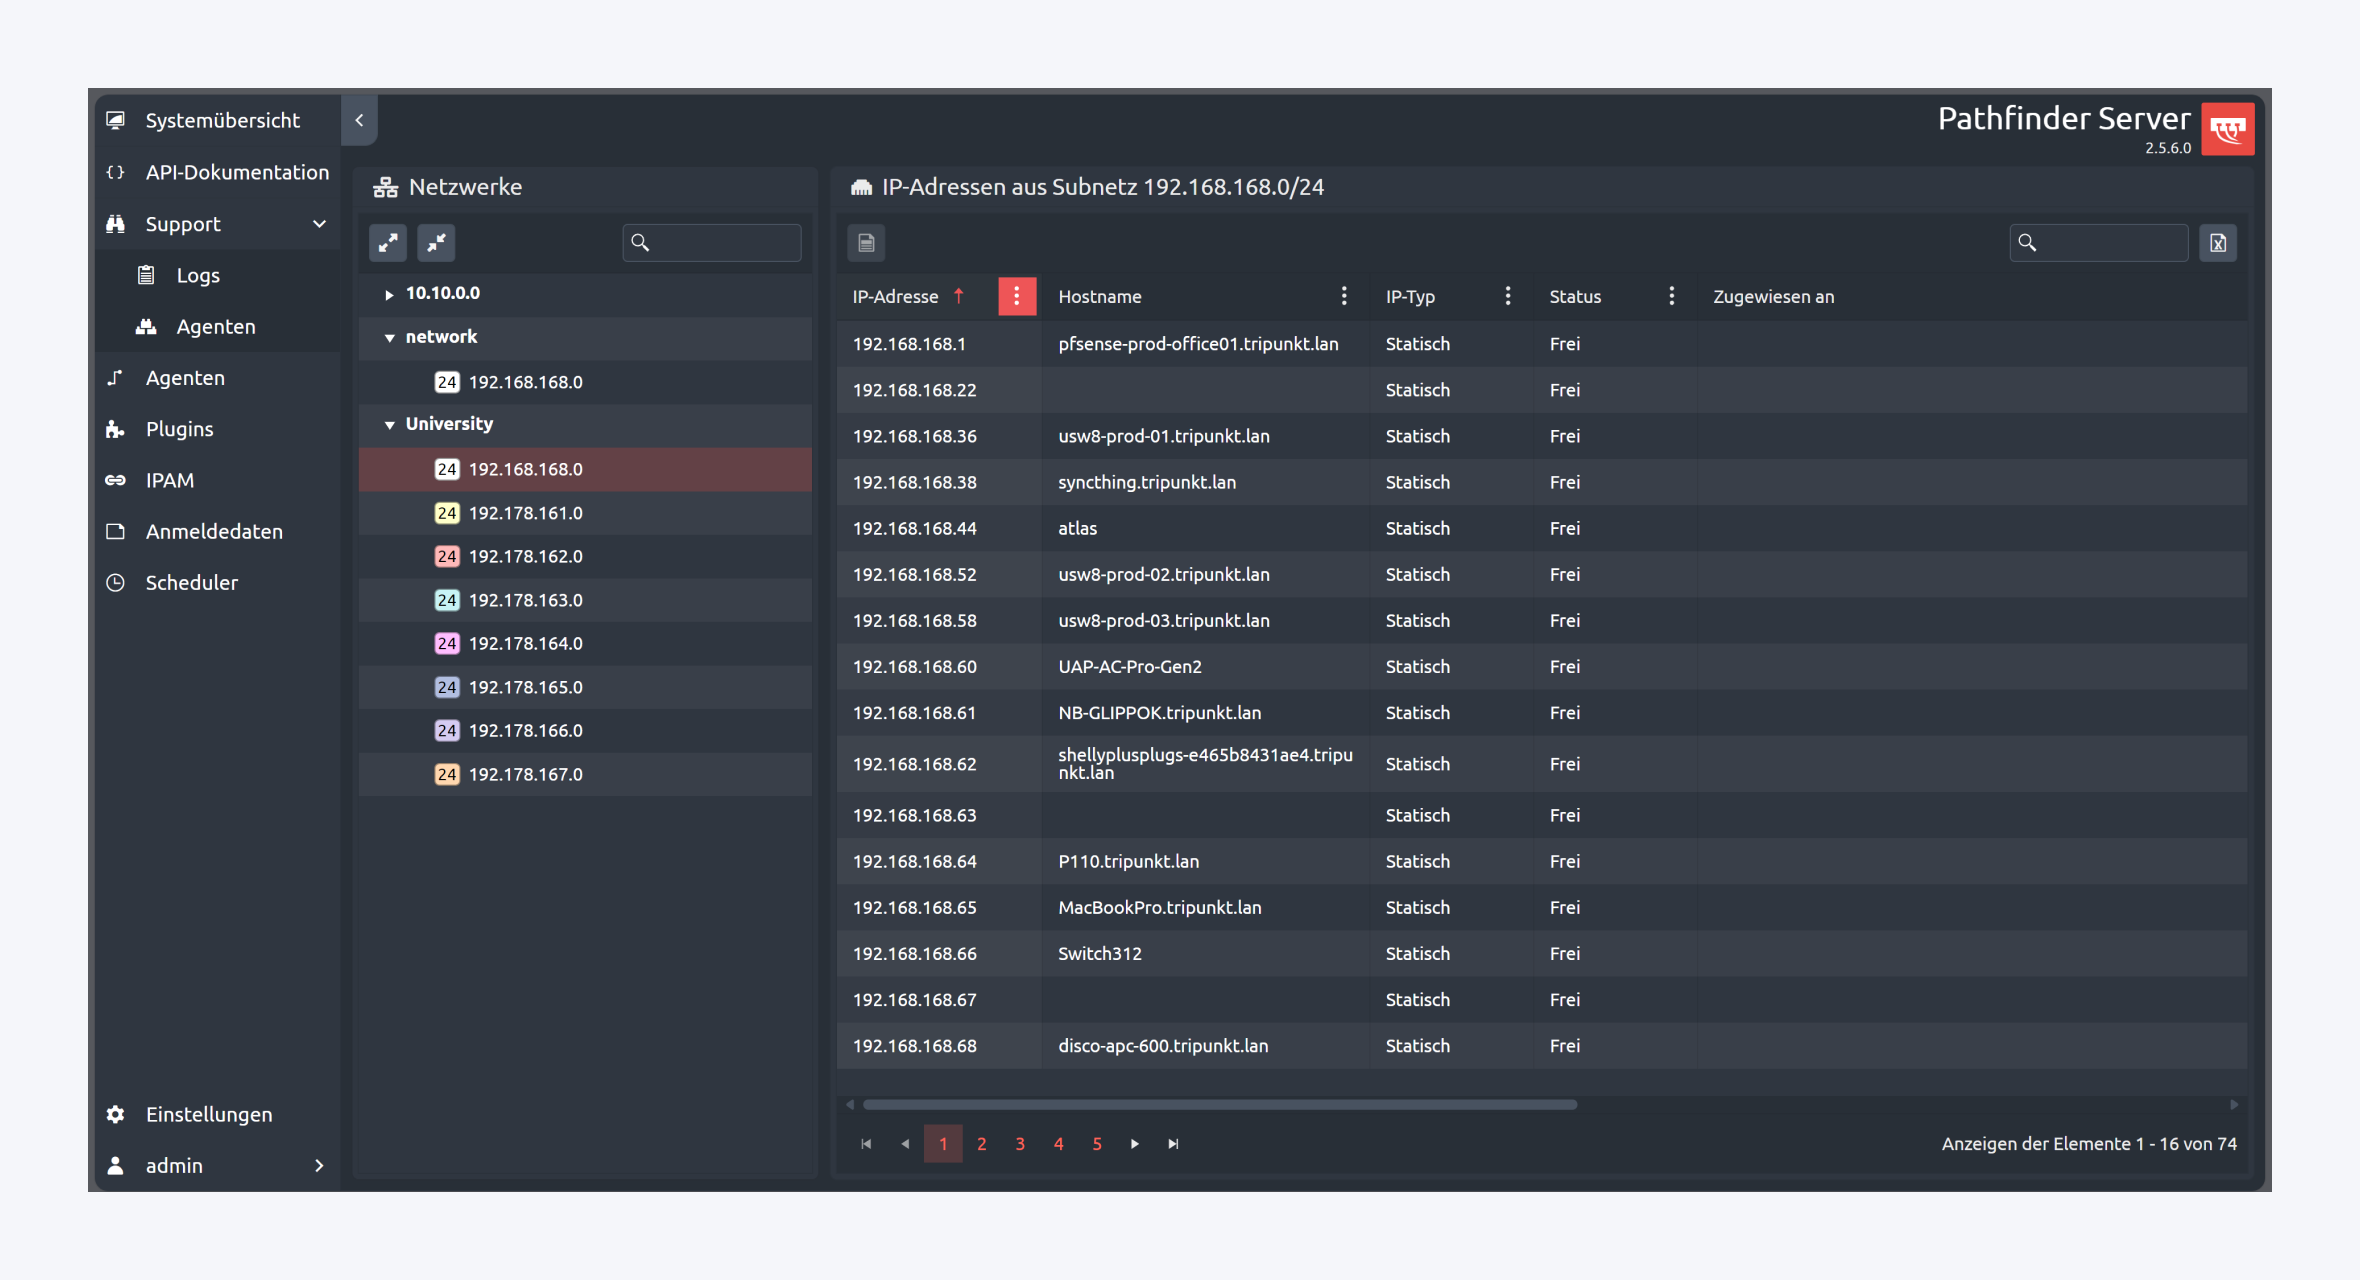Click the expand all networks icon
Viewport: 2360px width, 1280px height.
click(x=388, y=242)
